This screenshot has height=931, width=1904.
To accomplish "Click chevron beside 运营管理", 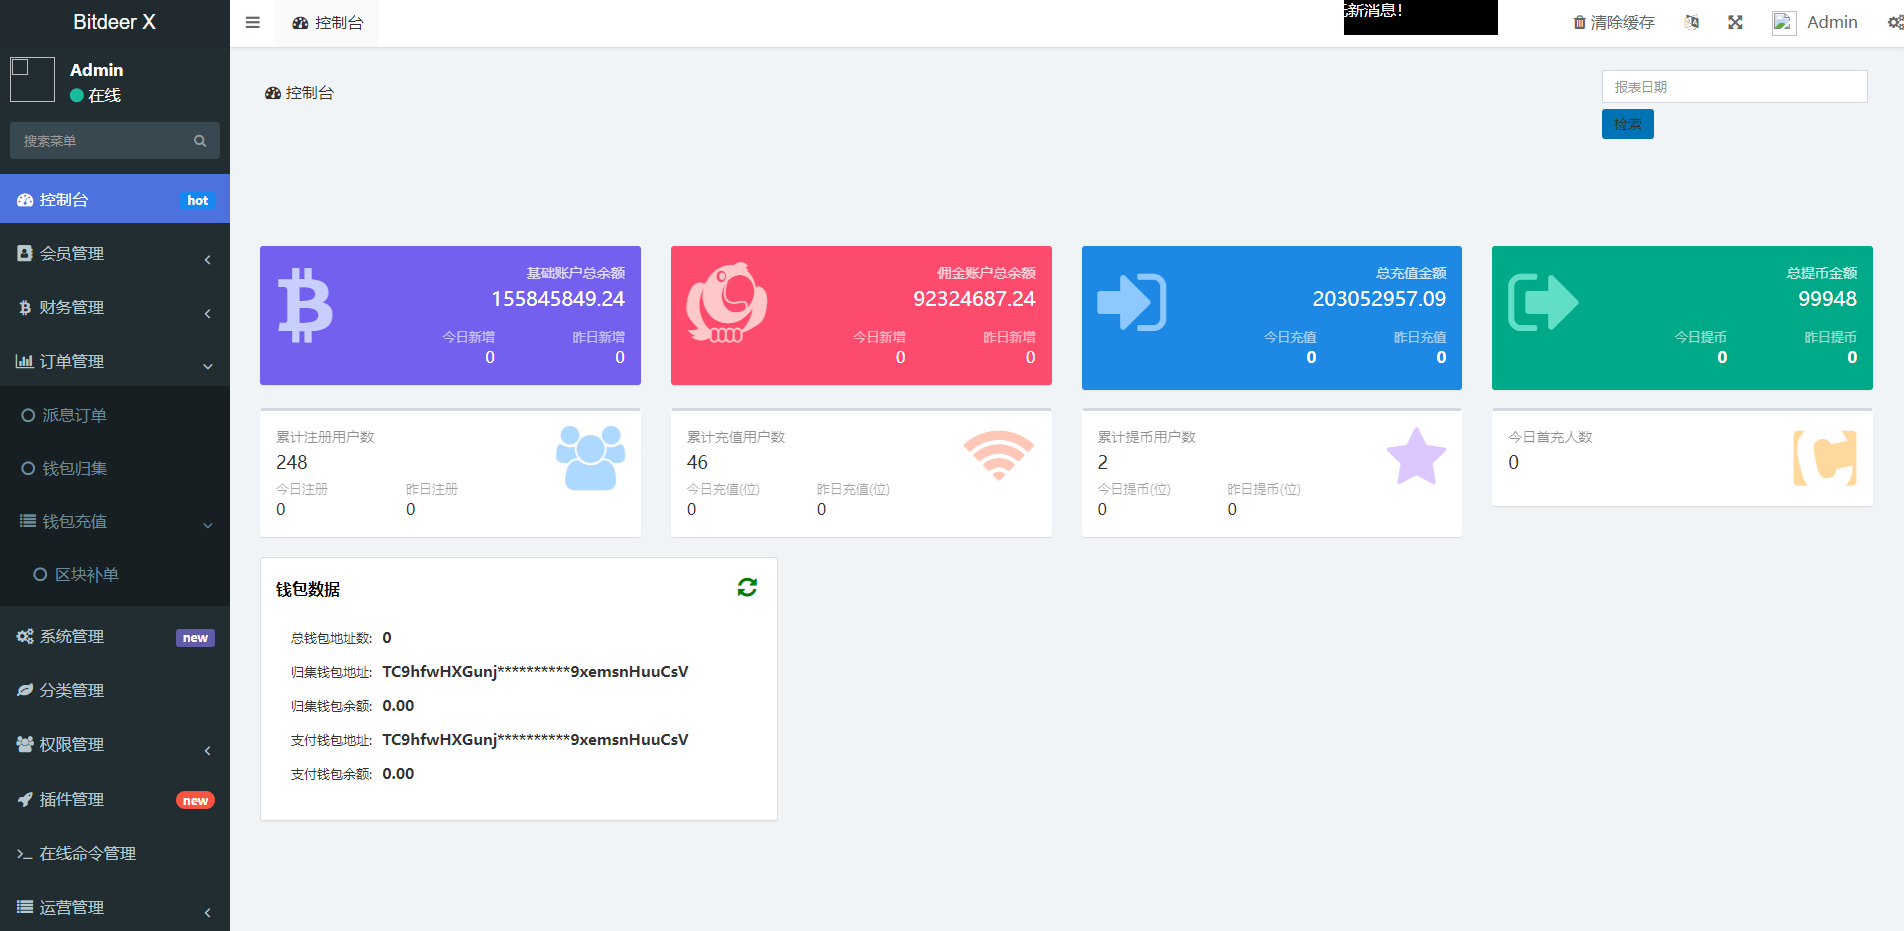I will point(207,913).
